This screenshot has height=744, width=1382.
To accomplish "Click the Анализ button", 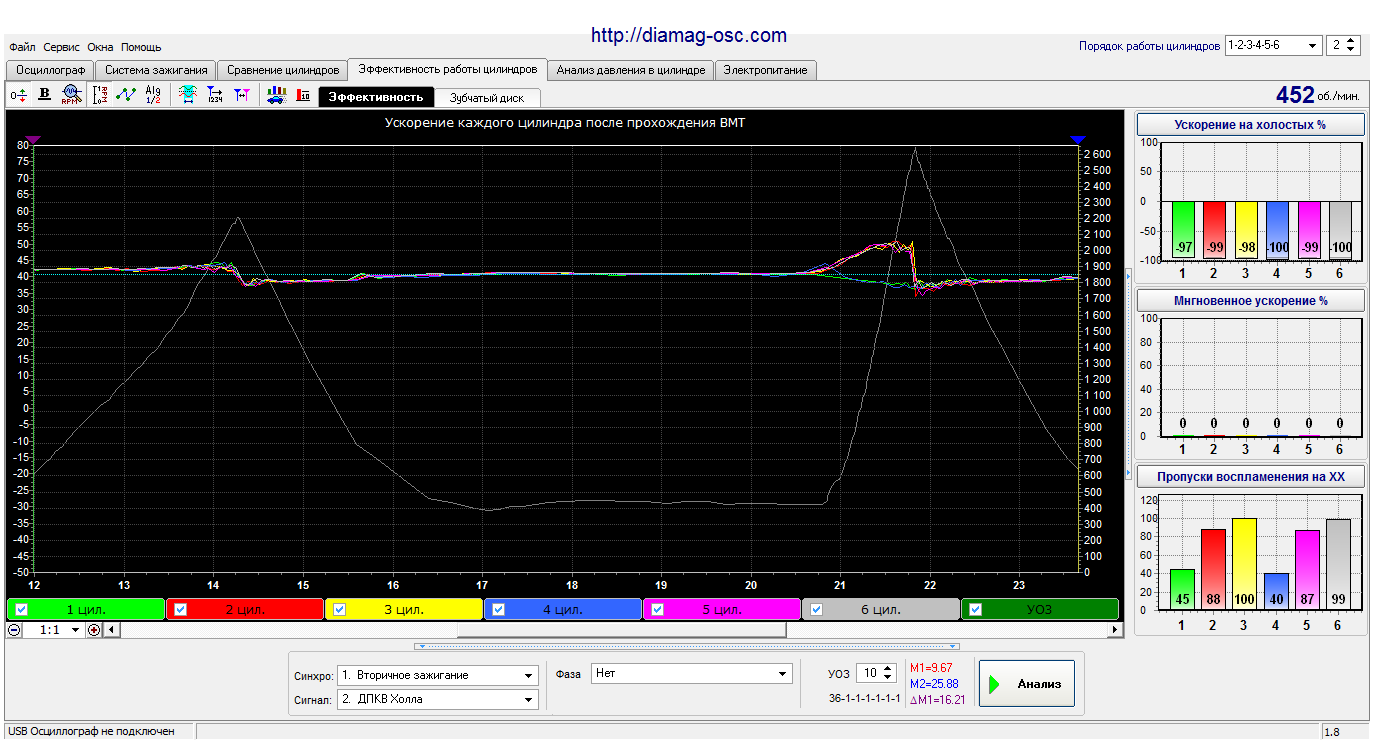I will 1027,684.
